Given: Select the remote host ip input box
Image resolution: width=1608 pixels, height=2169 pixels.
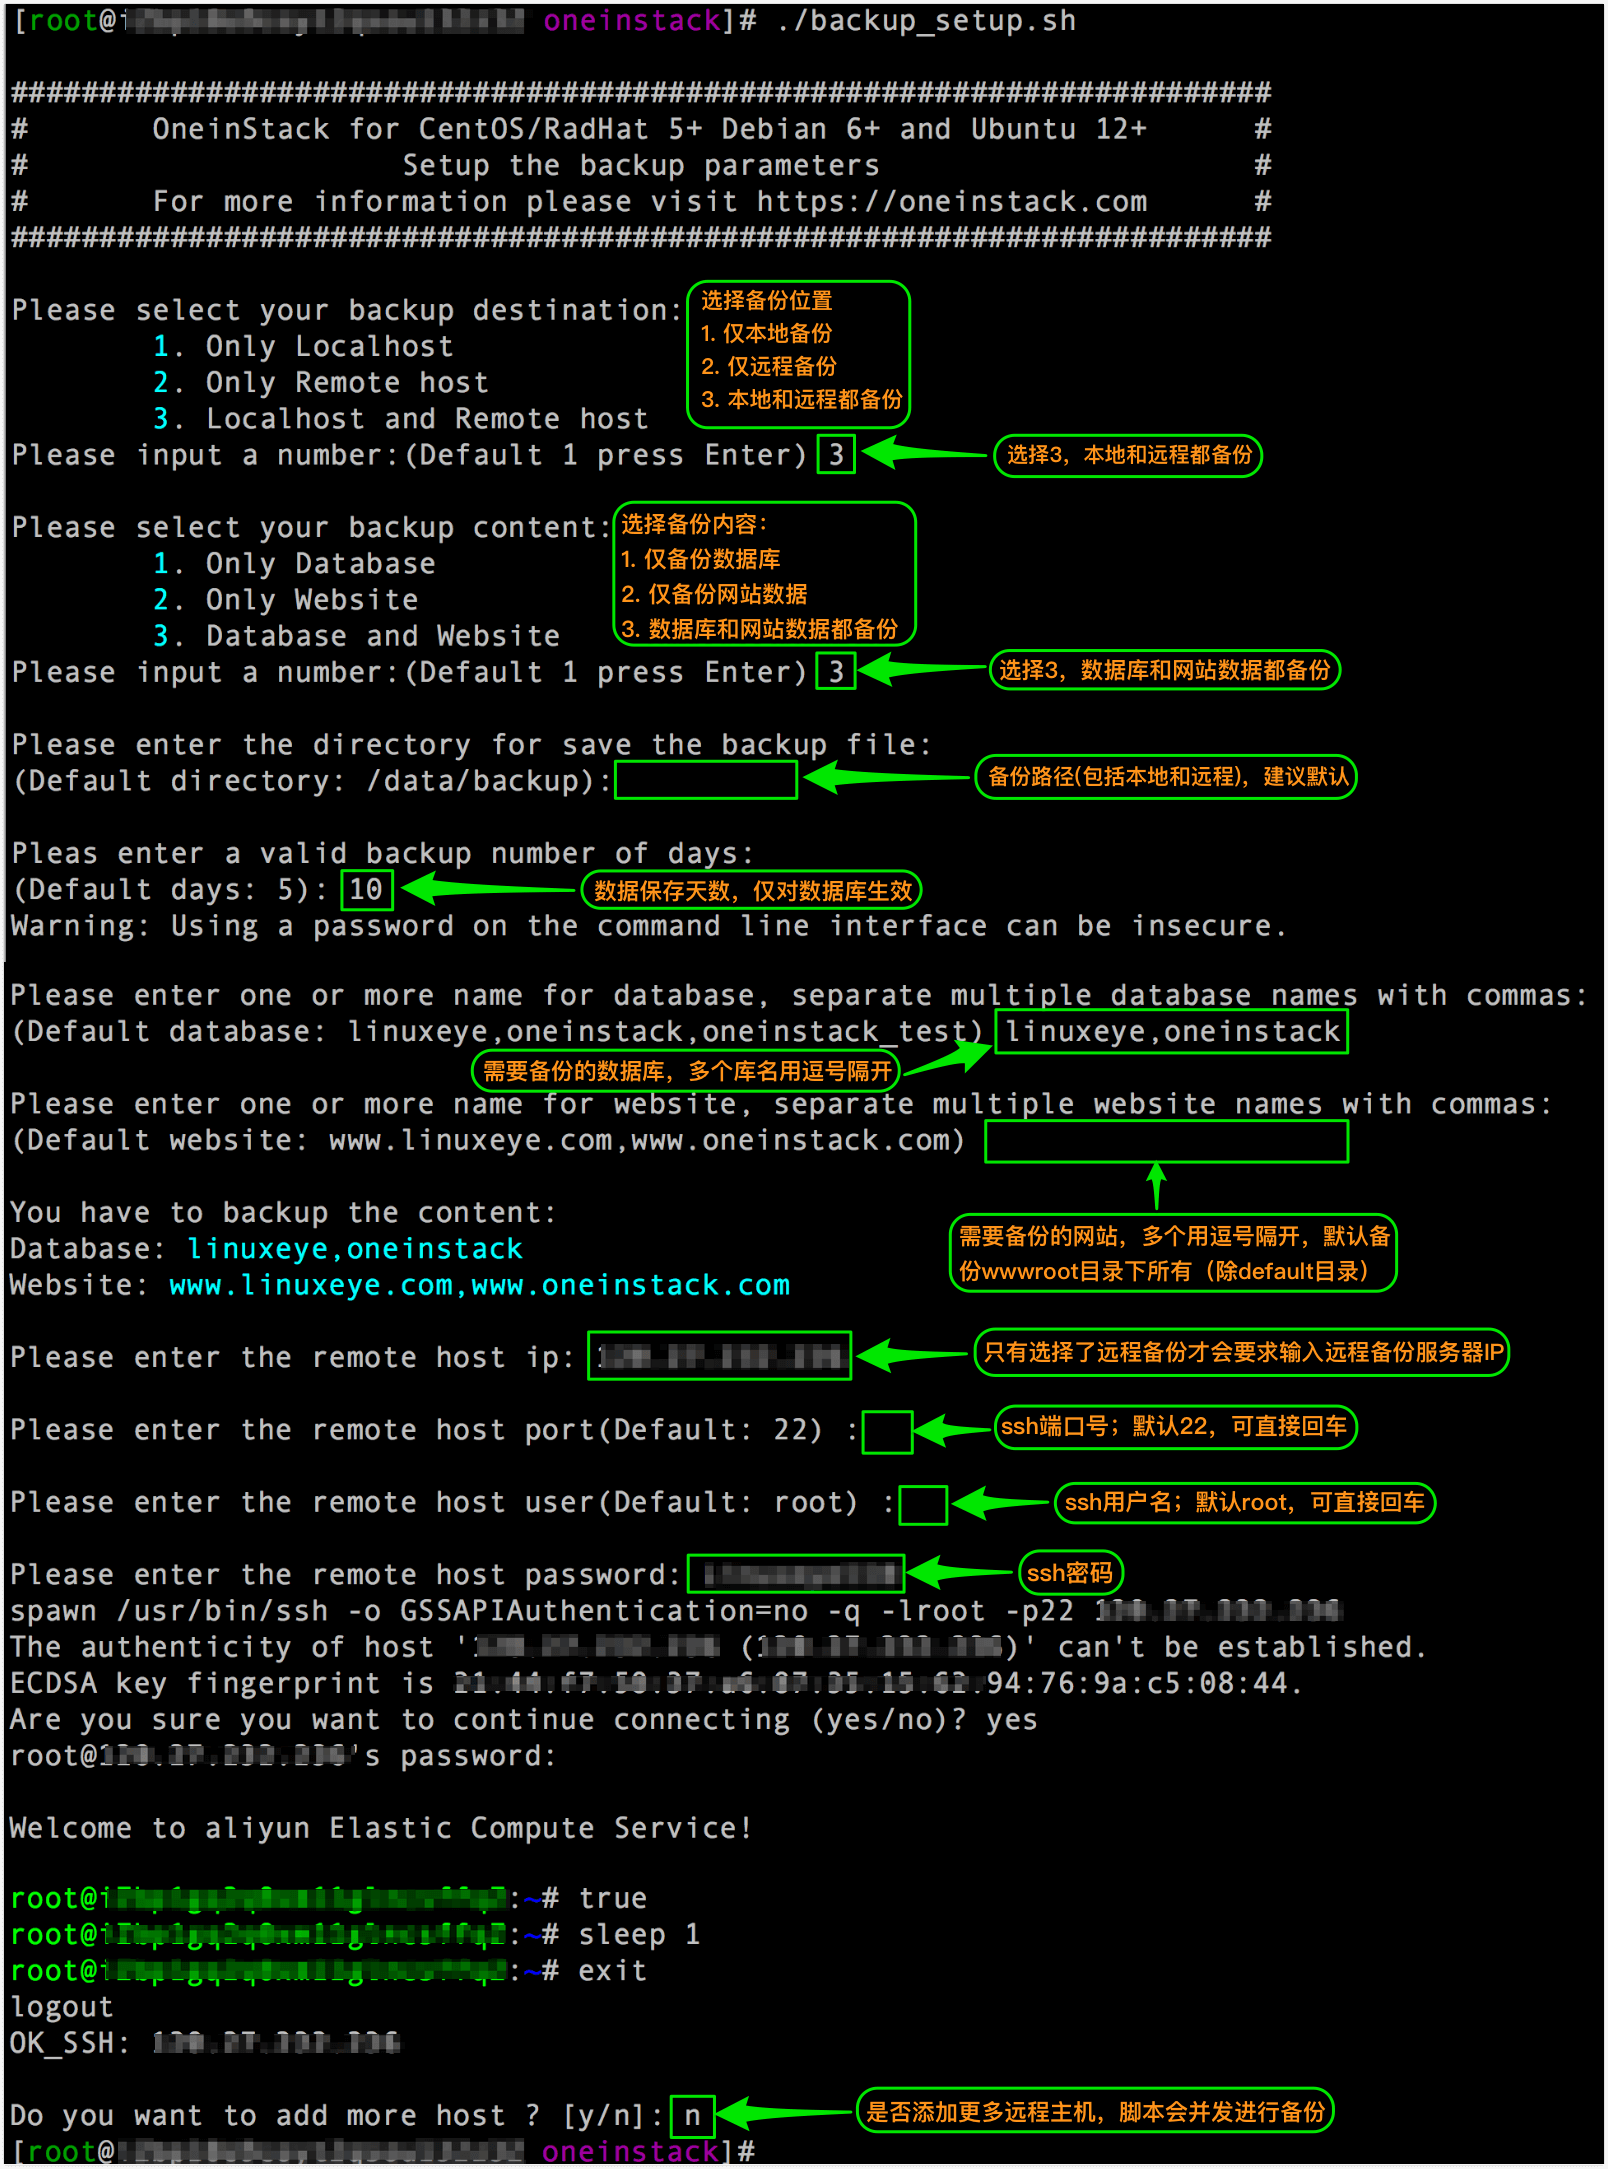Looking at the screenshot, I should 718,1356.
